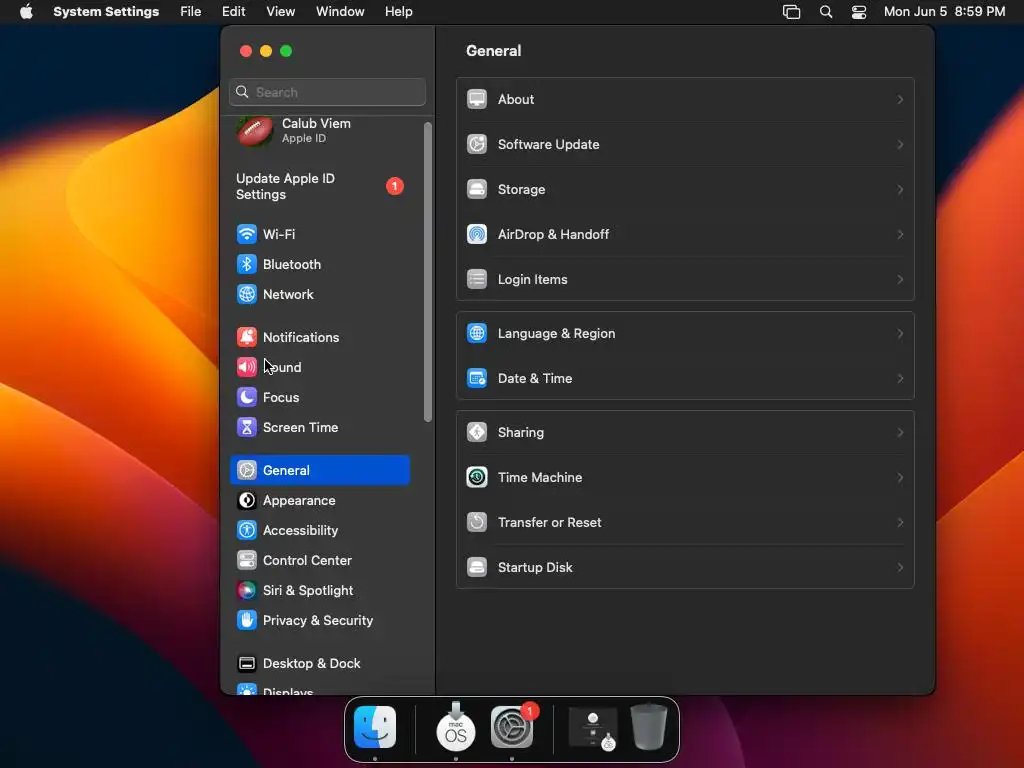Screen dimensions: 1024x768
Task: Open the Time Machine clock icon
Action: (x=477, y=477)
